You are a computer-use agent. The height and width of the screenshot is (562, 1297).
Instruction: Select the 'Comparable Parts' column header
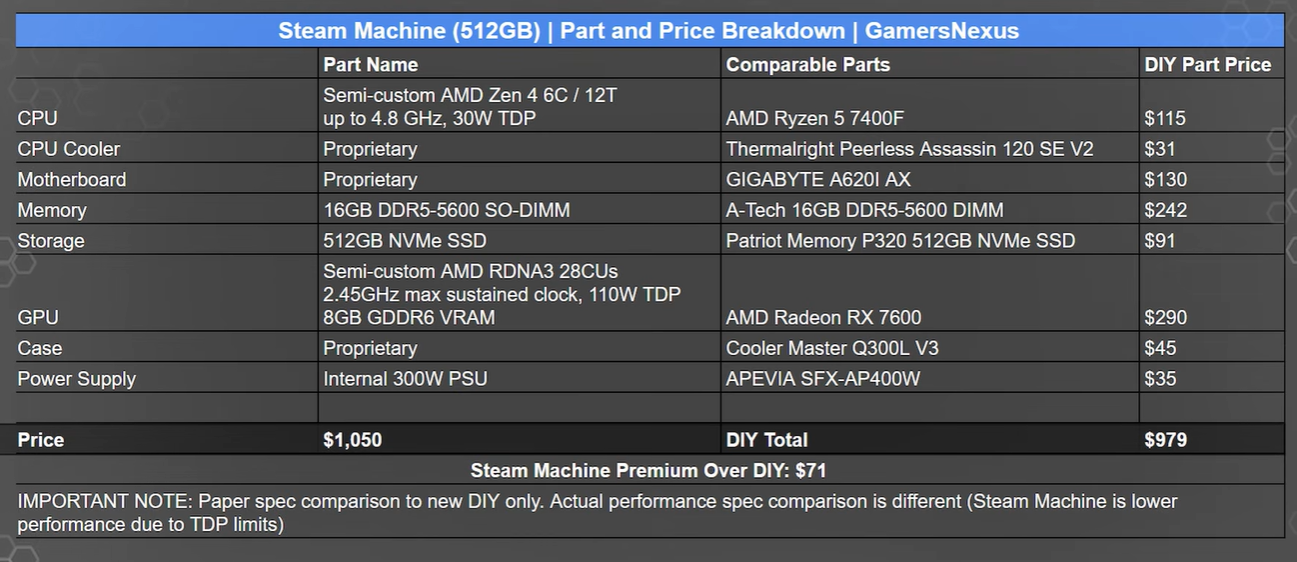808,64
